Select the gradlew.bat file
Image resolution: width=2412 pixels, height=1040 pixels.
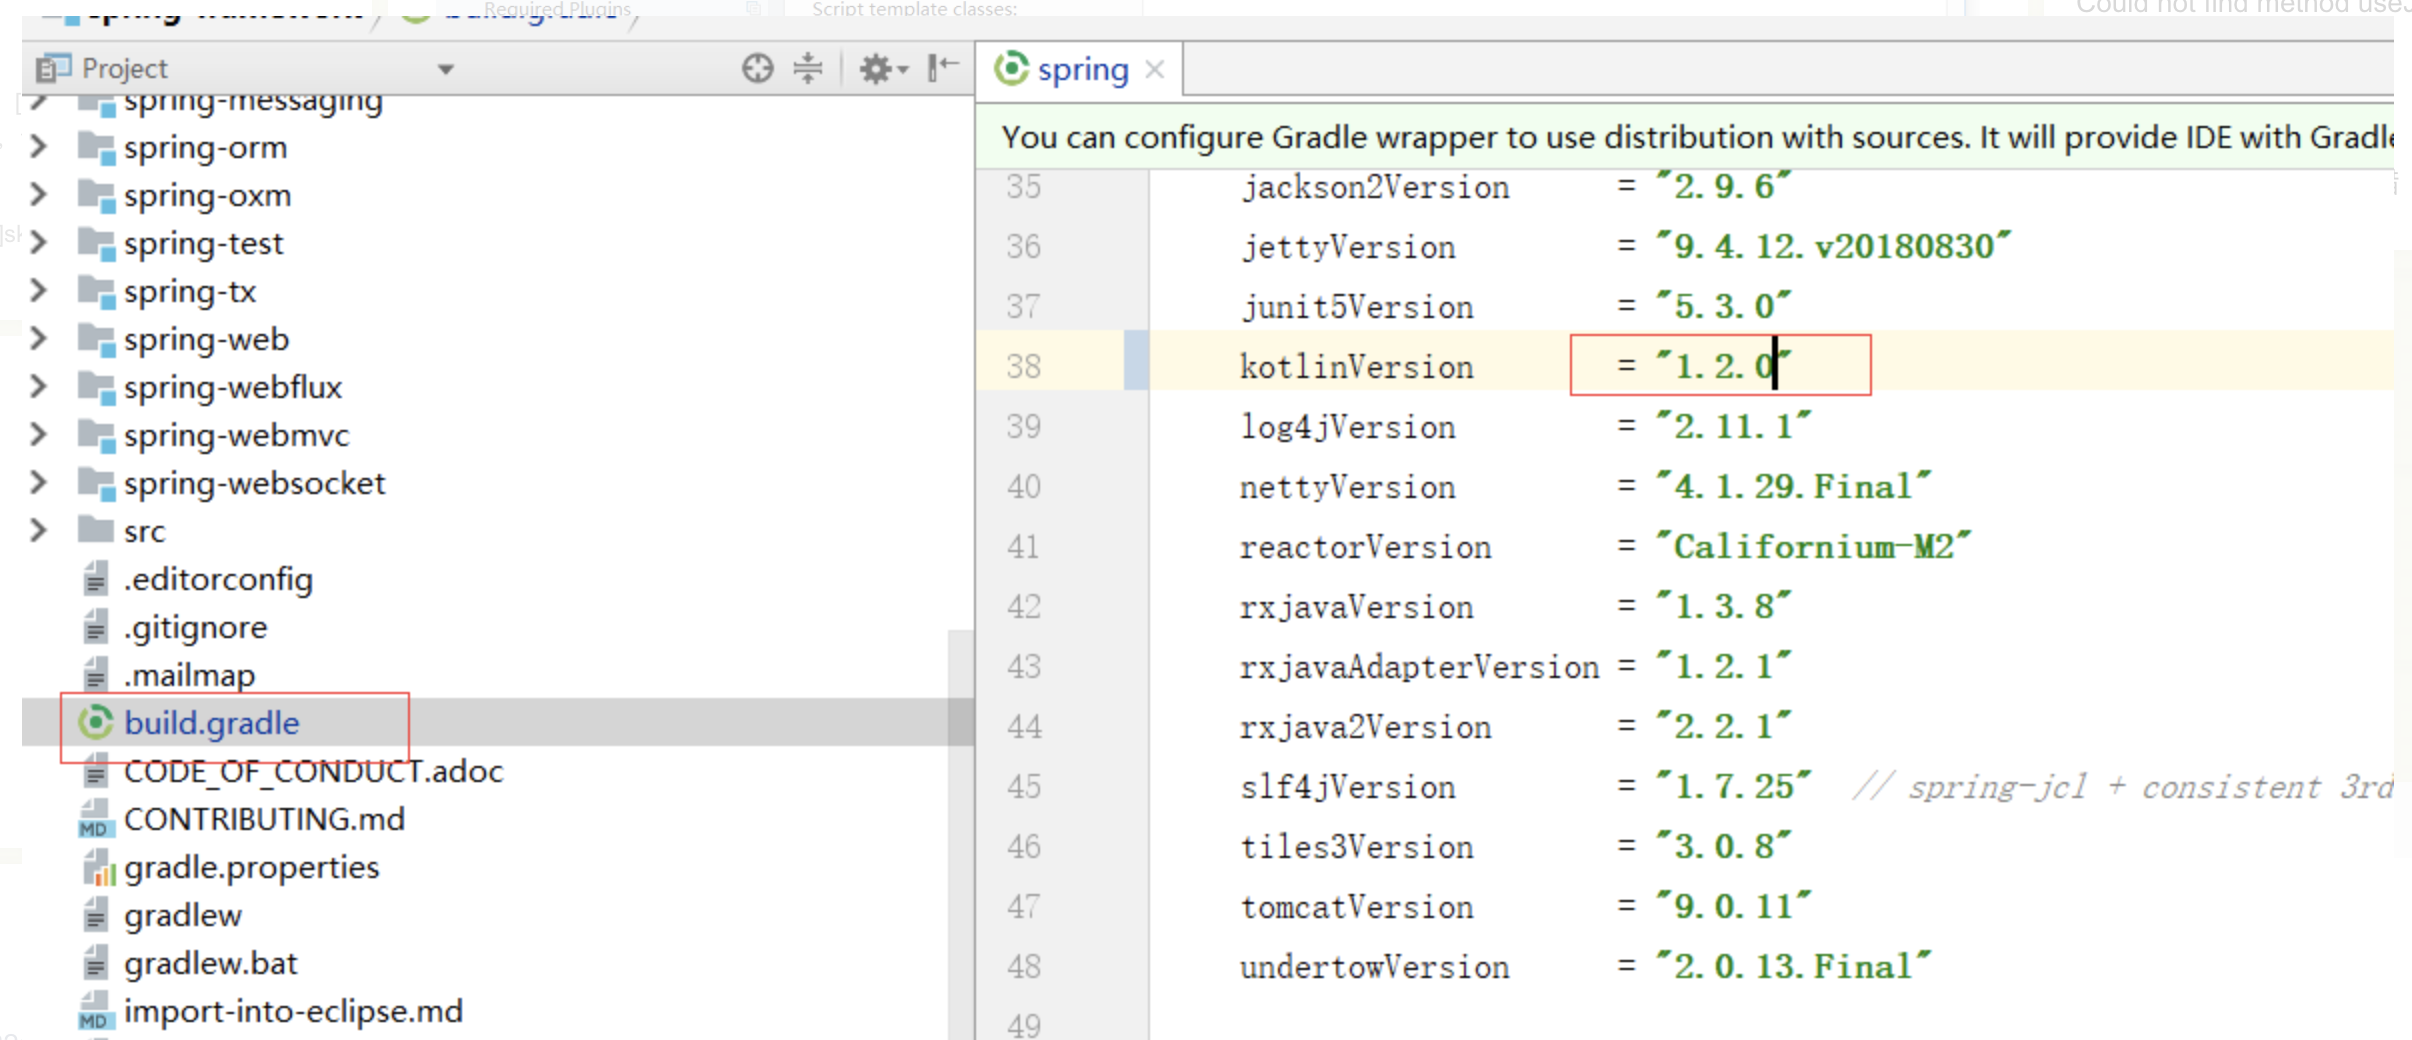click(x=211, y=963)
